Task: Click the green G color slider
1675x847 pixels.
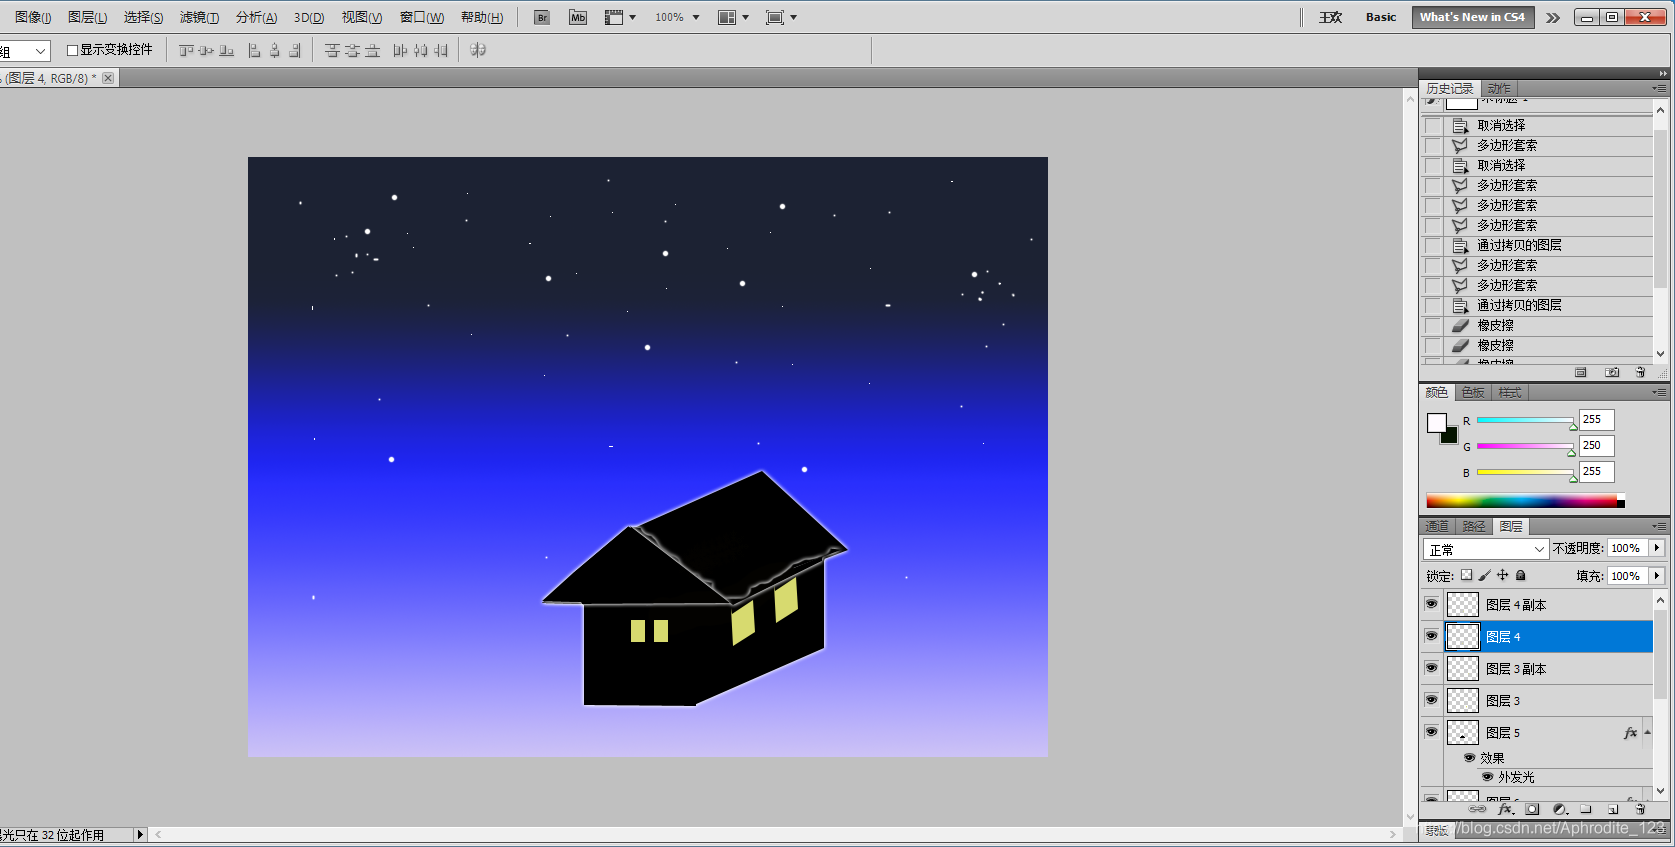Action: (1525, 446)
